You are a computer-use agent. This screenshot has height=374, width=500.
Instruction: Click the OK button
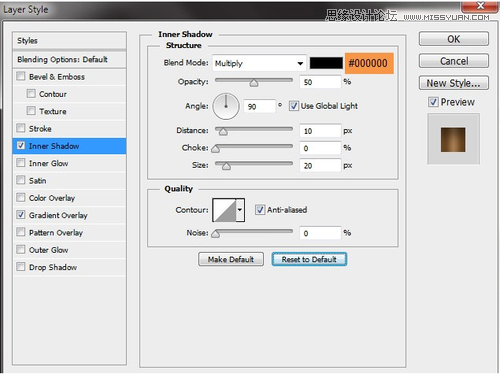click(454, 39)
